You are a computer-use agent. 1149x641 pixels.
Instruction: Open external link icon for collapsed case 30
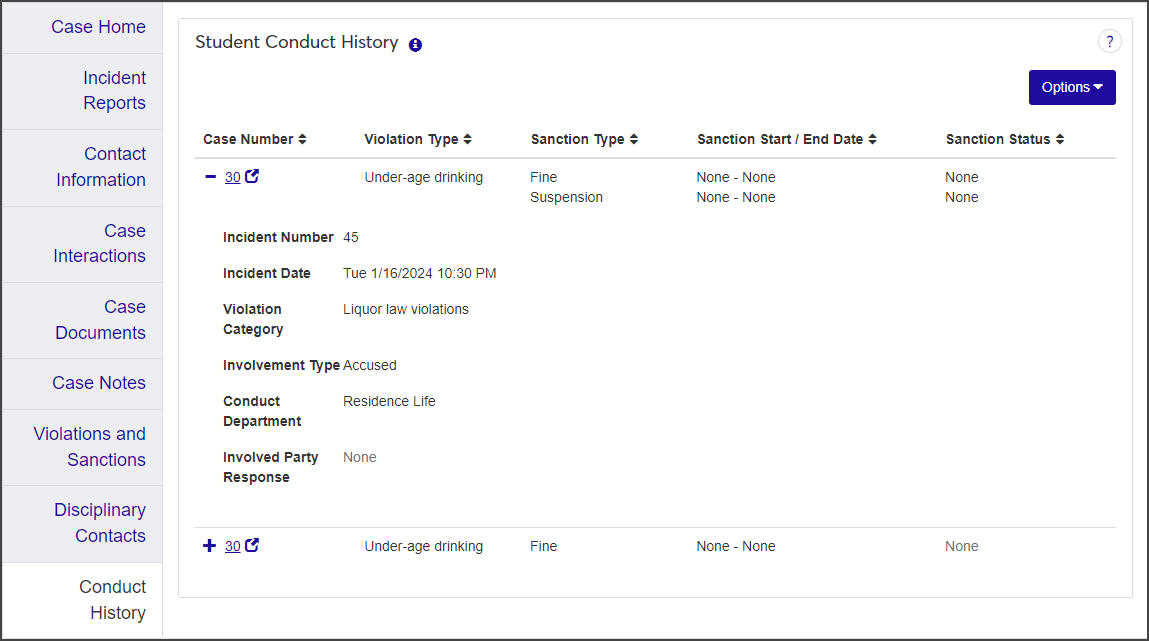(252, 546)
